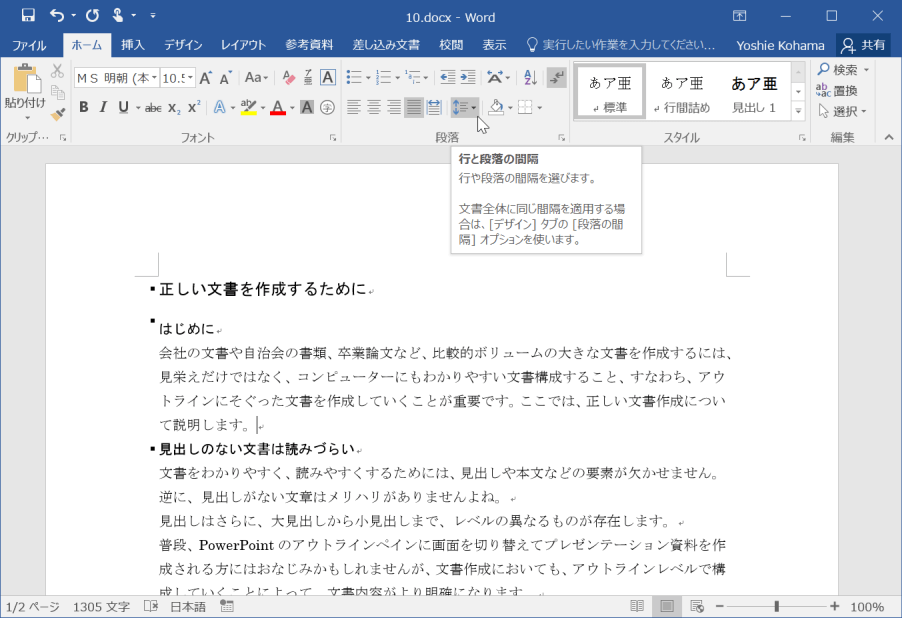This screenshot has width=902, height=618.
Task: Click the 1305 文字 word count
Action: tap(101, 606)
